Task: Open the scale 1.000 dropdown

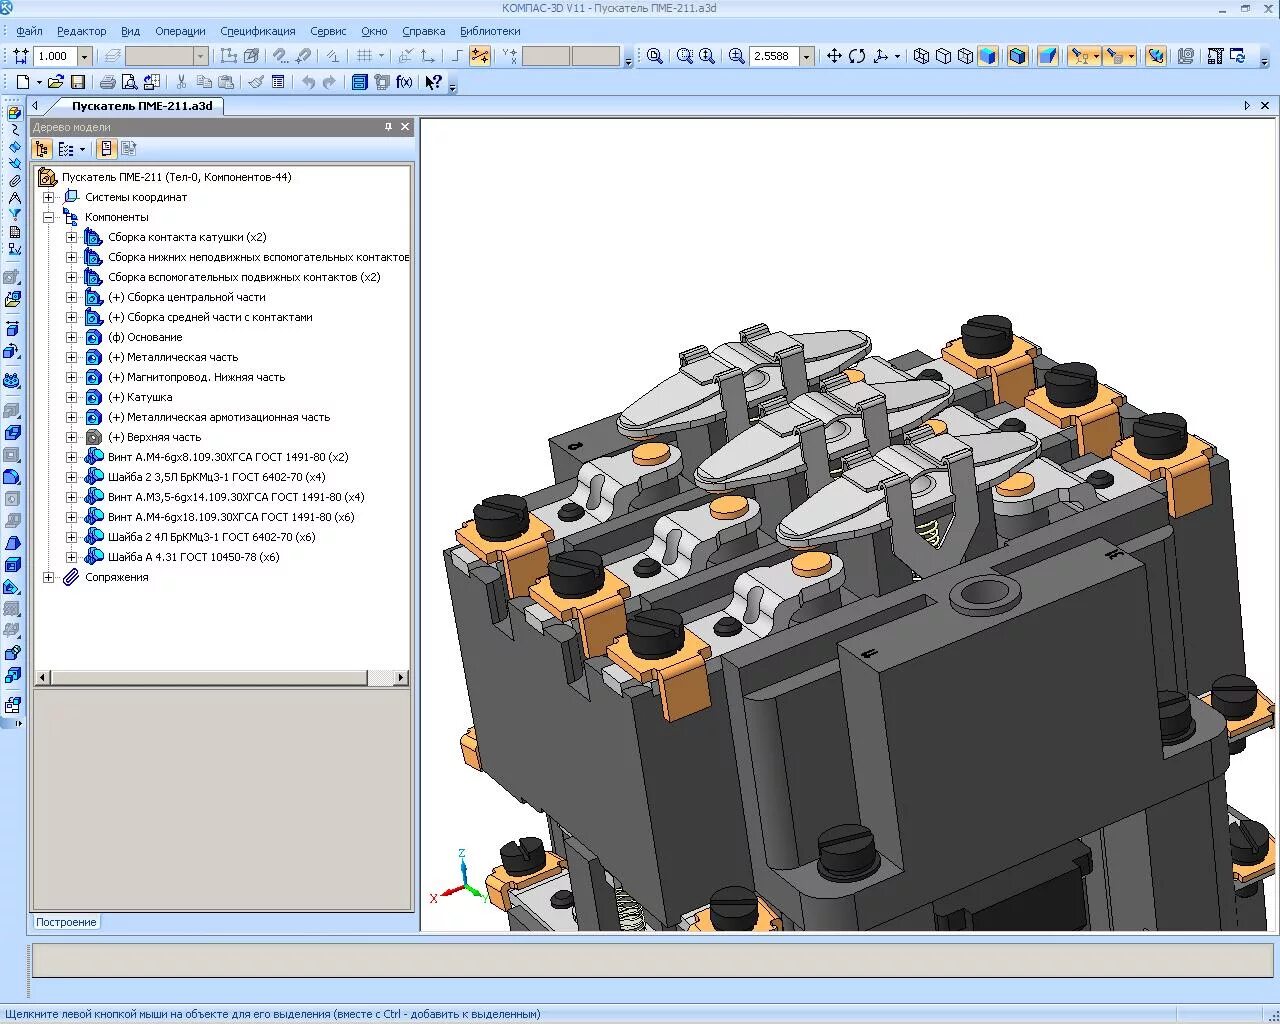Action: click(84, 56)
